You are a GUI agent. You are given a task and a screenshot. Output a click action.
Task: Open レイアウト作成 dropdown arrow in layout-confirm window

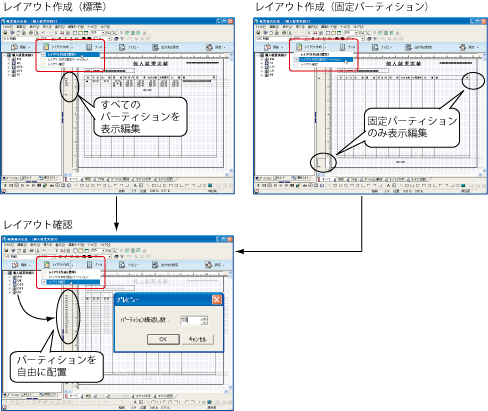(x=73, y=265)
